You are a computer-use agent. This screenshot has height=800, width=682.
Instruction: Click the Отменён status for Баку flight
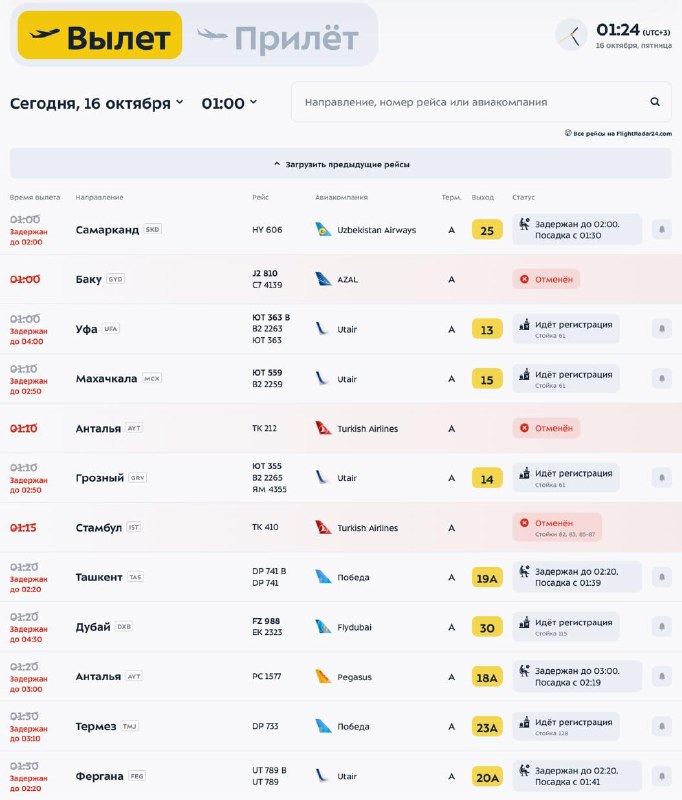(x=546, y=279)
